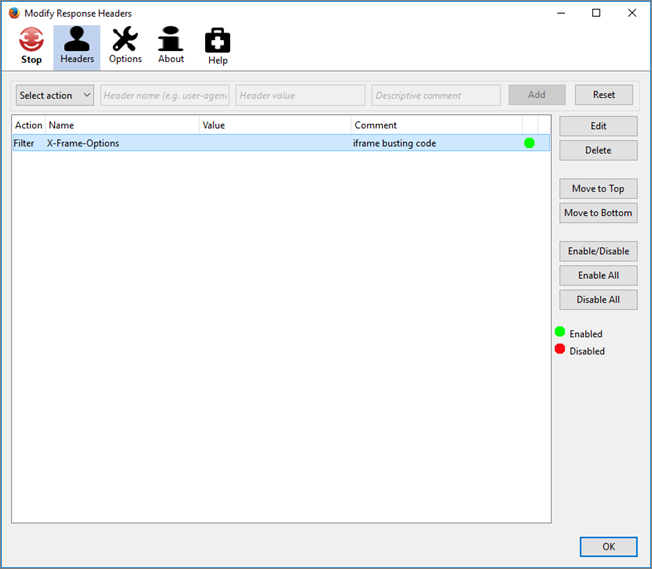Click the Reset button
The image size is (652, 569).
[x=604, y=95]
